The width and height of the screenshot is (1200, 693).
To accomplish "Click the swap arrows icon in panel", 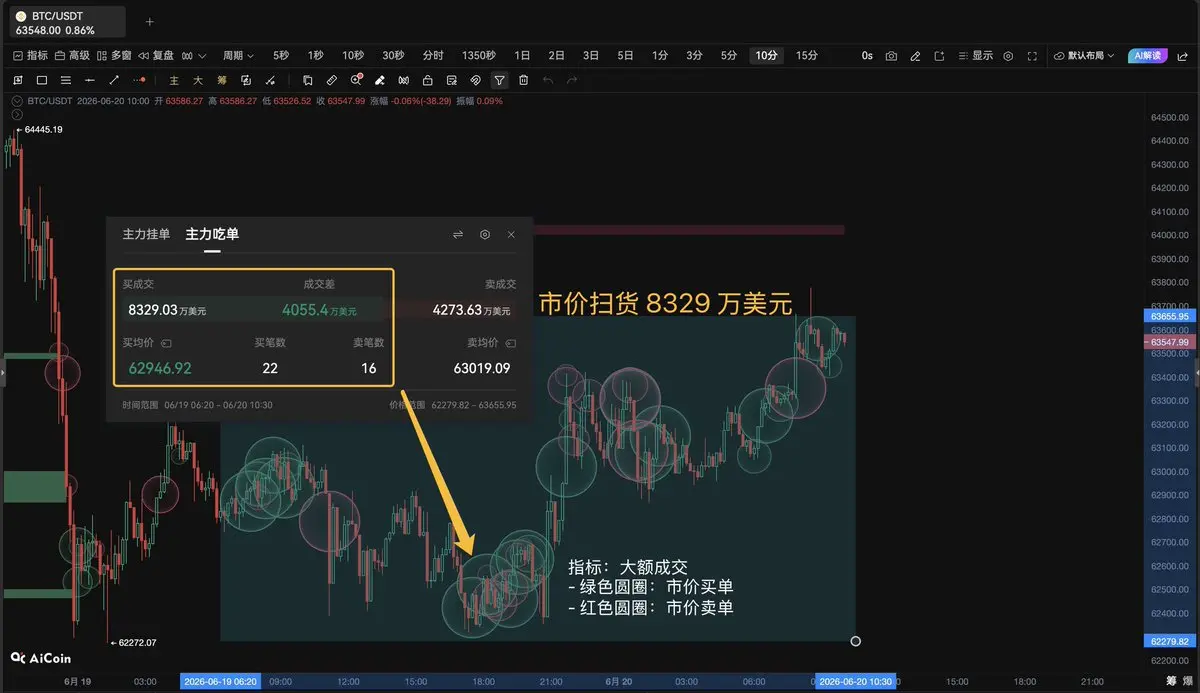I will (458, 234).
